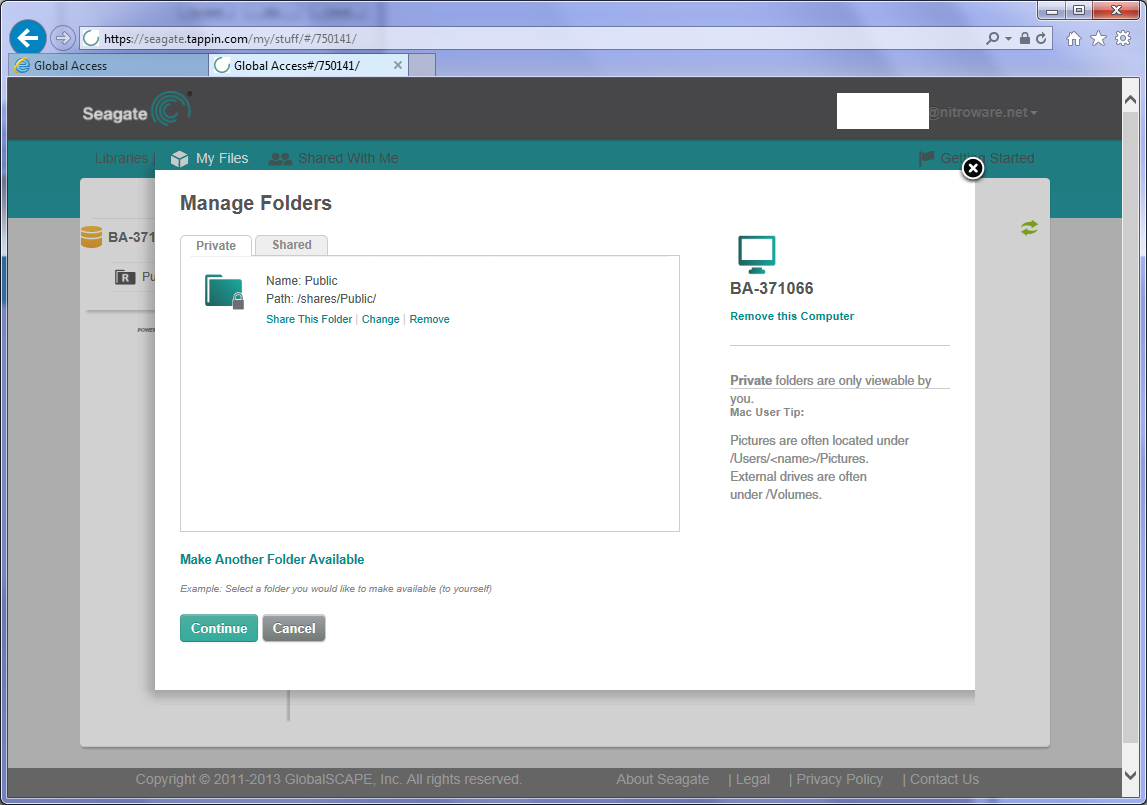Viewport: 1147px width, 805px height.
Task: Click the Manage Folders heading
Action: [256, 203]
